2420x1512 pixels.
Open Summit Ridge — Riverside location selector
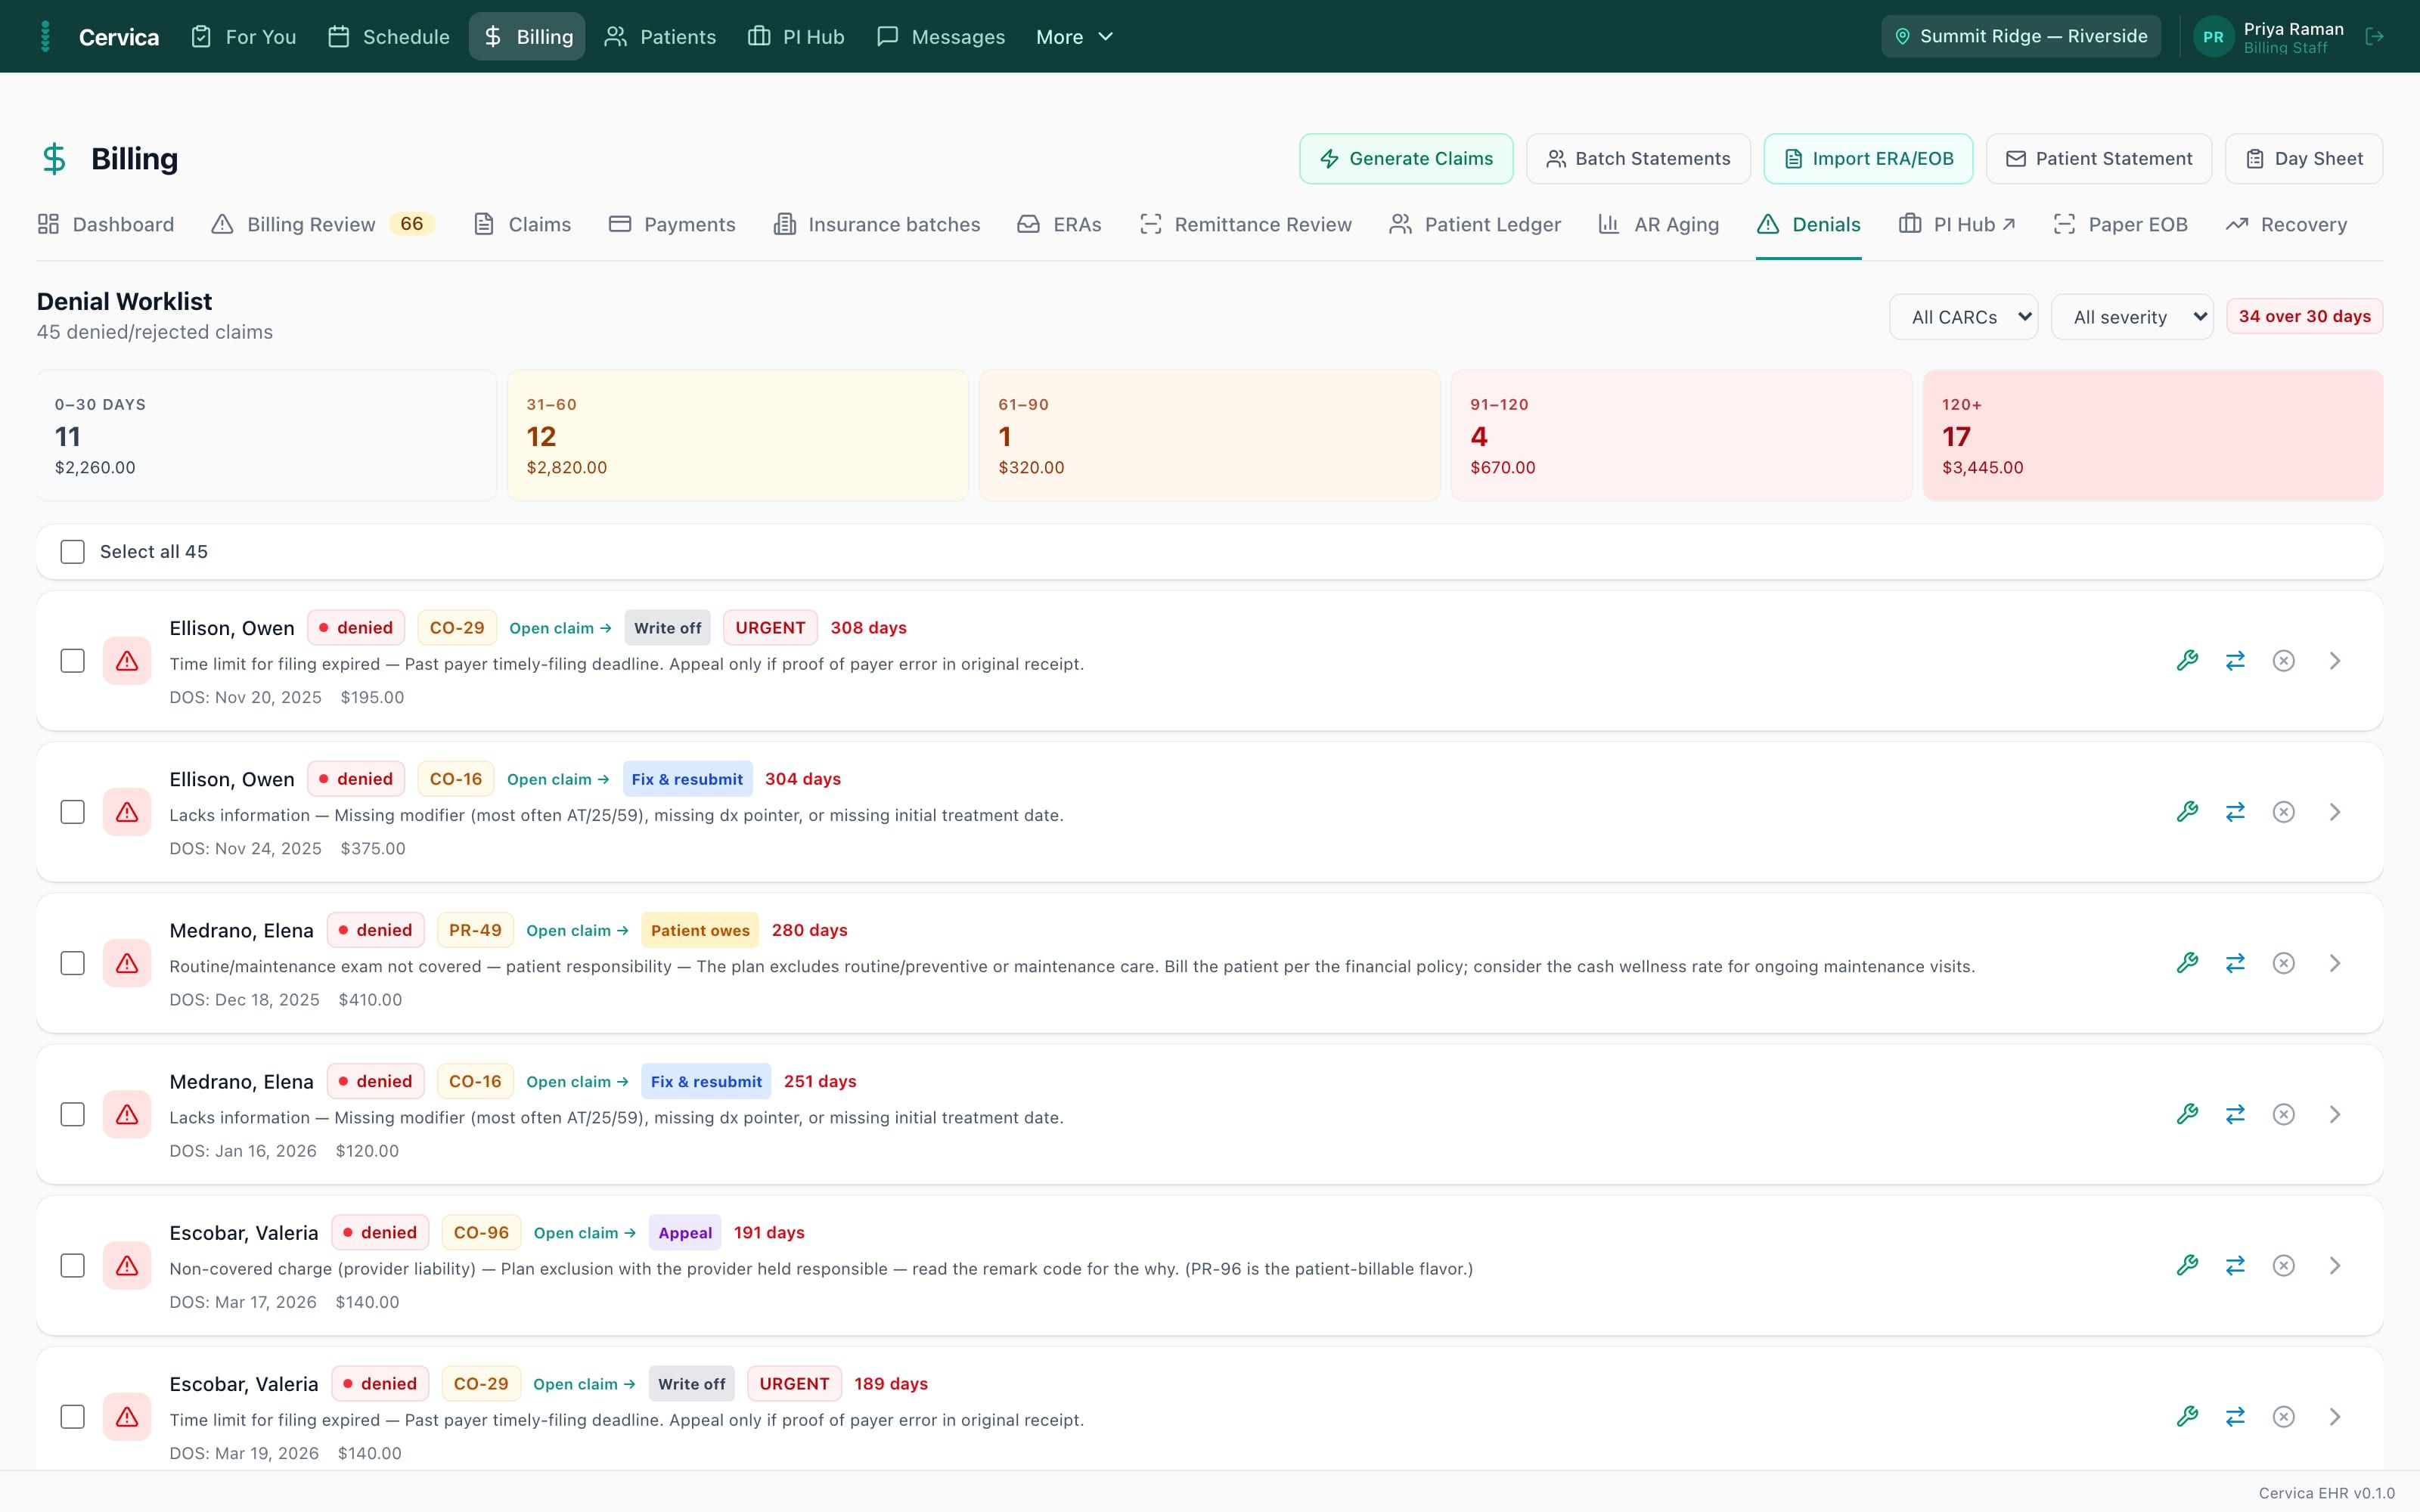[x=2020, y=37]
